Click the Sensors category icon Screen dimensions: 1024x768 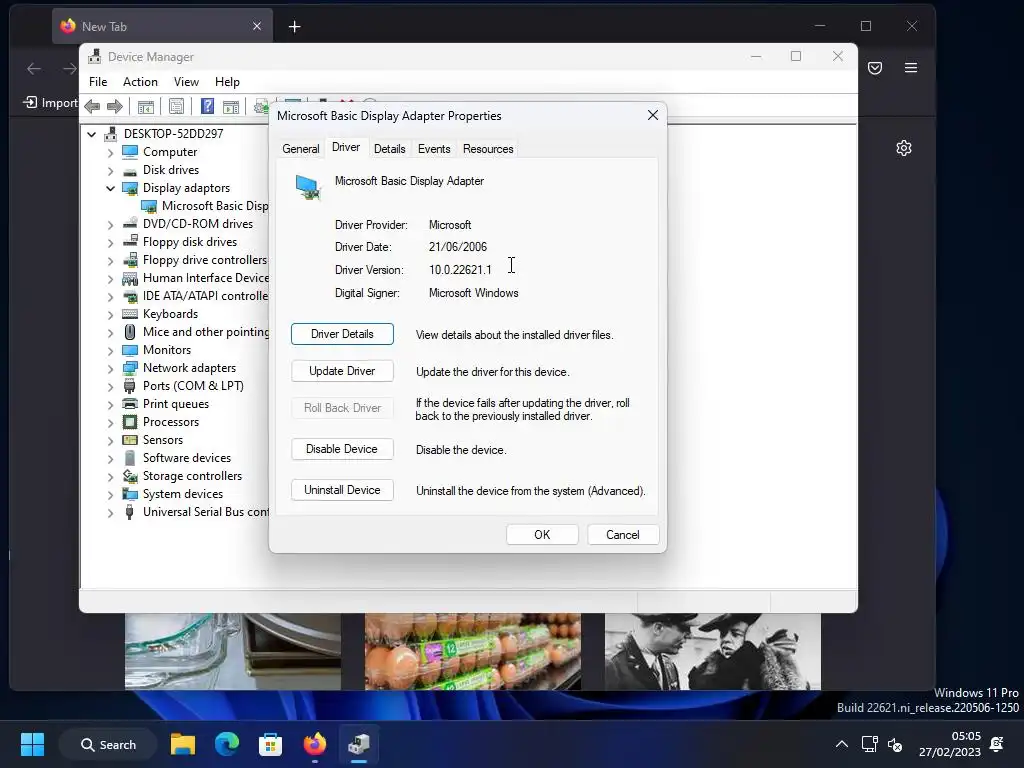[x=130, y=440]
